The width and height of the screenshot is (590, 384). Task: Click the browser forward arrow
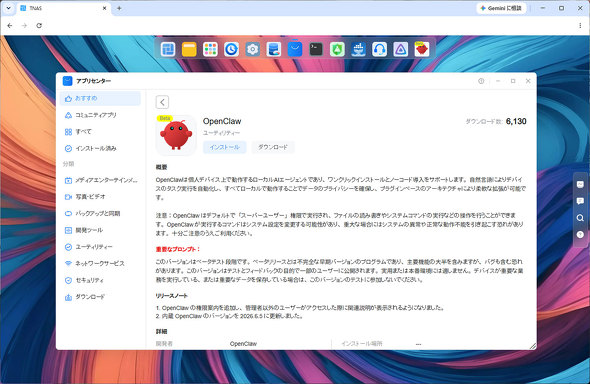24,26
